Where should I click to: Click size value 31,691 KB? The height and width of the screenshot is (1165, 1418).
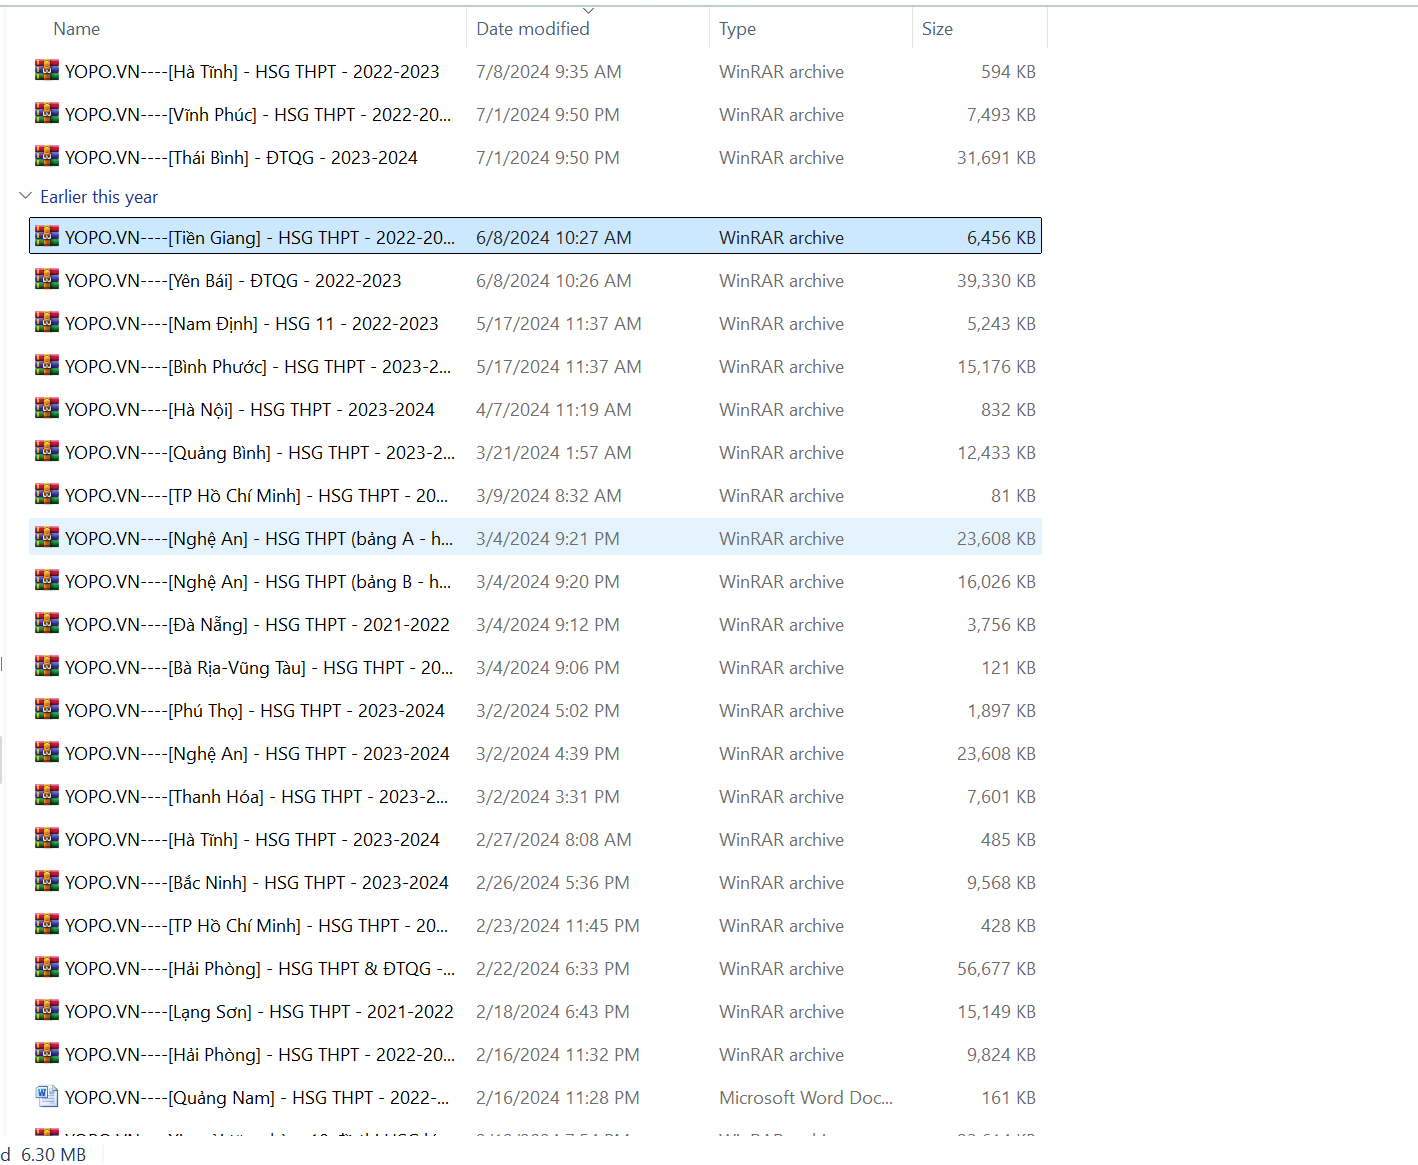996,158
